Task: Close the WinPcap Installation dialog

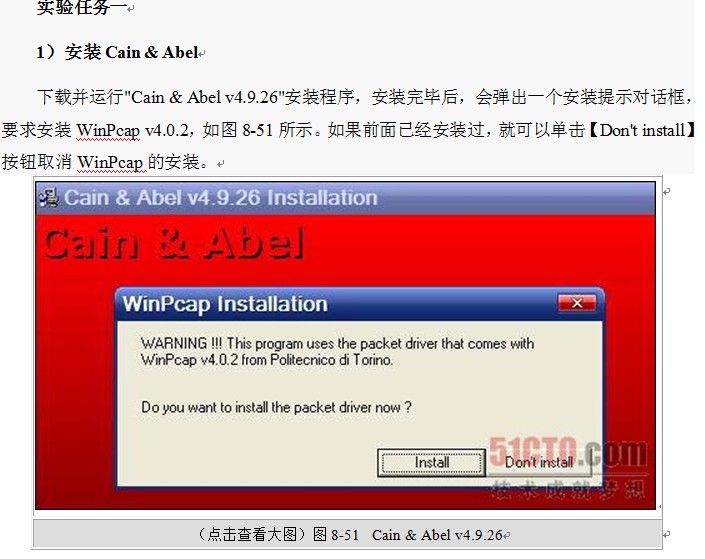Action: (x=577, y=303)
